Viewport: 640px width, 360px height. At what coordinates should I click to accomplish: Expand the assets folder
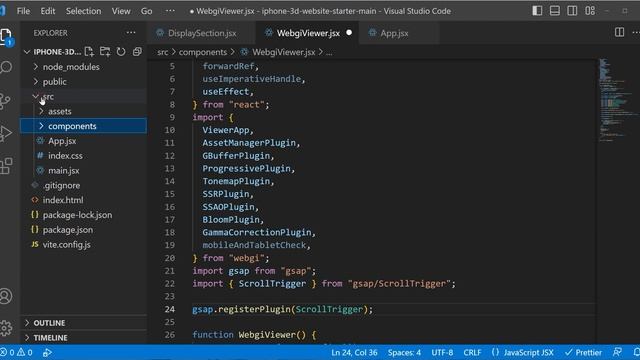click(84, 111)
